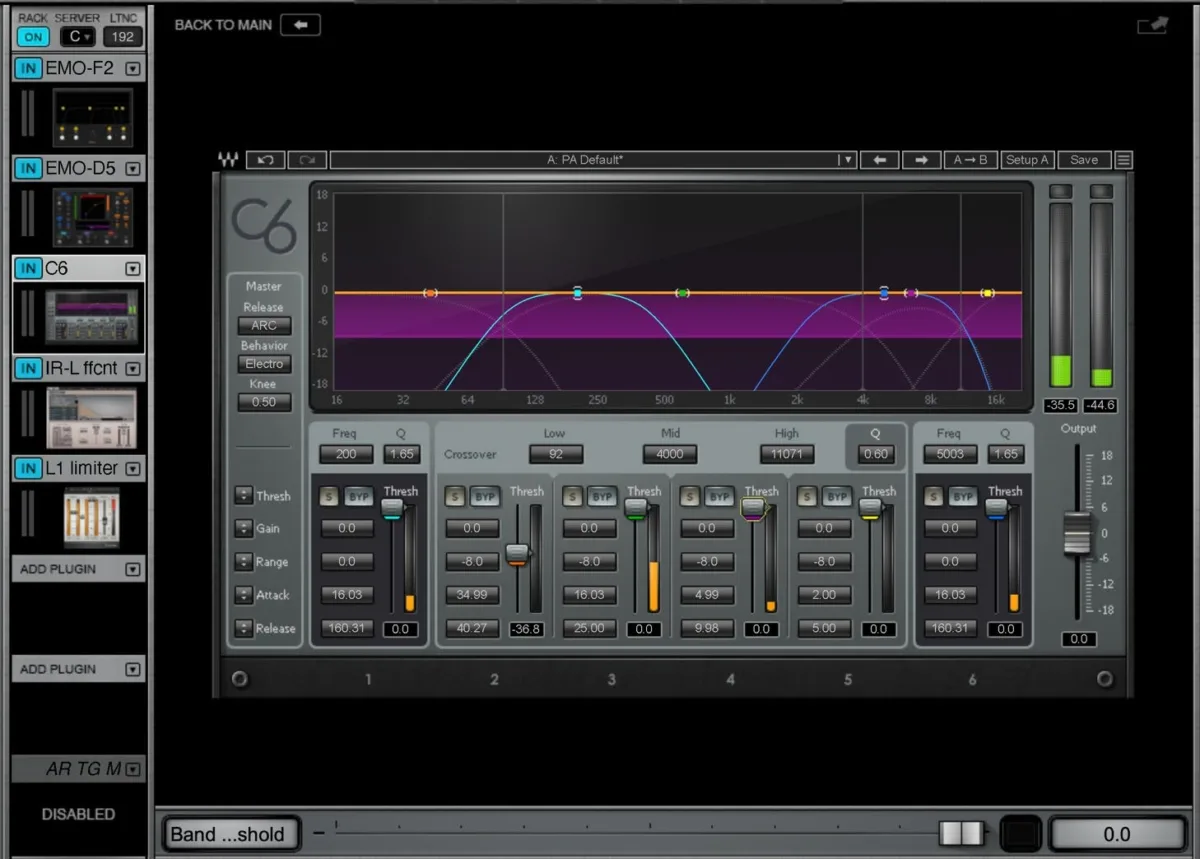The image size is (1200, 859).
Task: Open EMO-D5 plugin slot dropdown arrow
Action: pos(132,169)
